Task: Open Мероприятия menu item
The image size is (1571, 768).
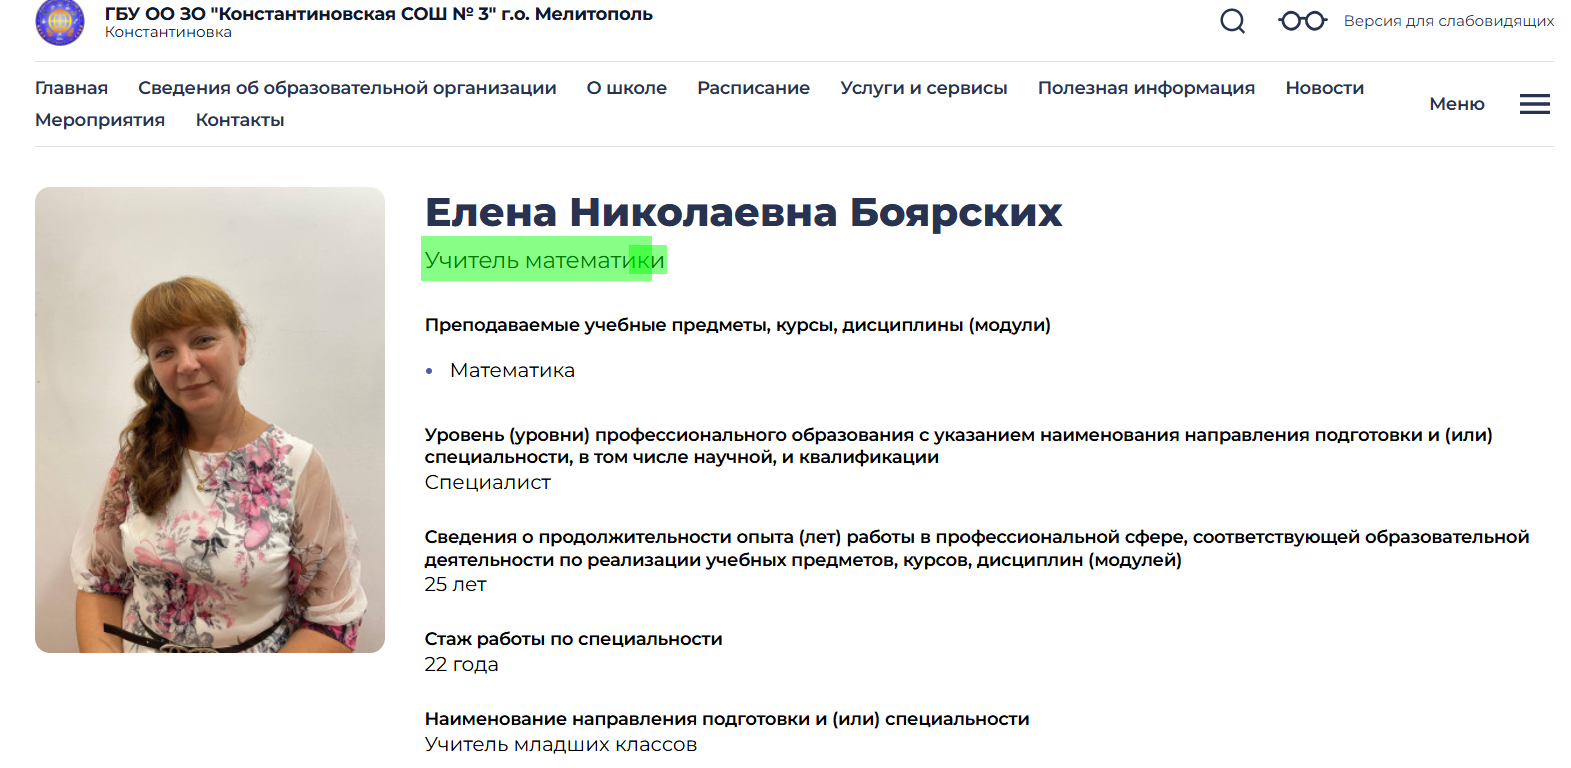Action: click(x=100, y=120)
